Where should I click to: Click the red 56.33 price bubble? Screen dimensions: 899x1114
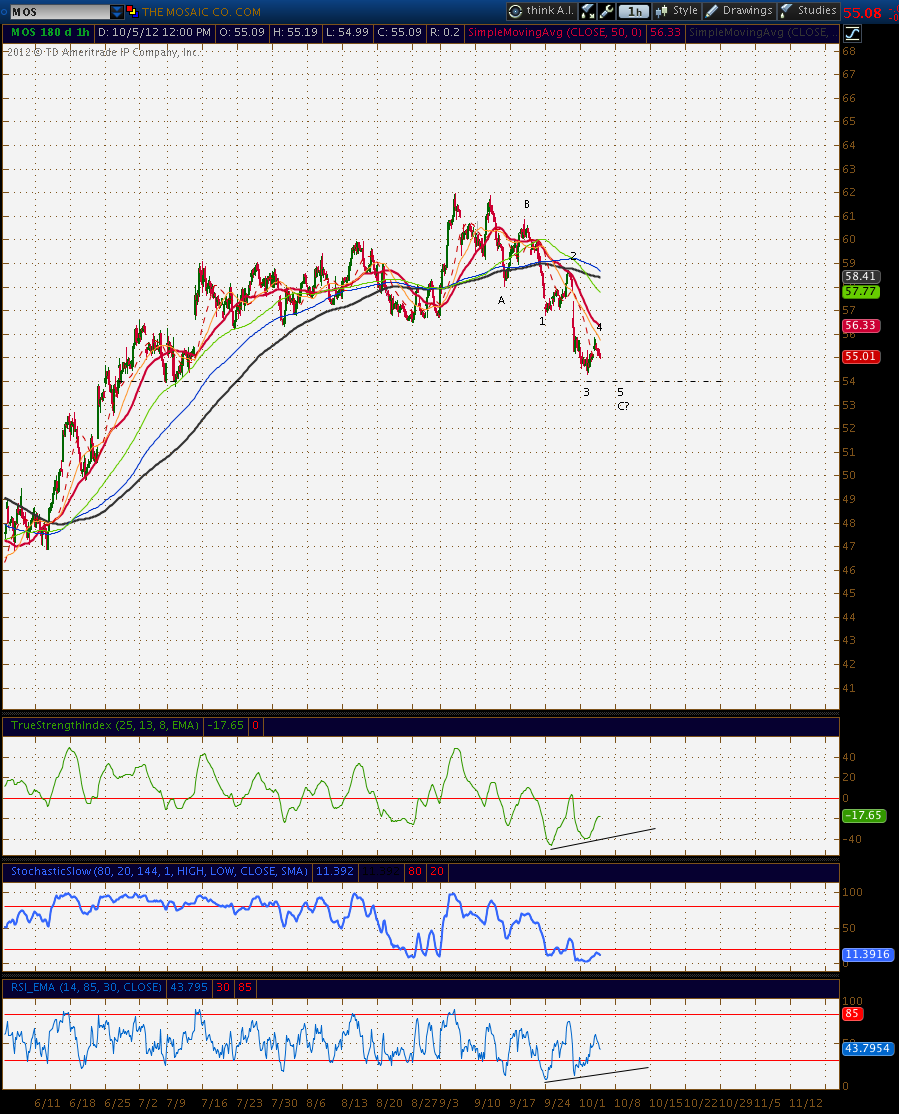pos(861,325)
